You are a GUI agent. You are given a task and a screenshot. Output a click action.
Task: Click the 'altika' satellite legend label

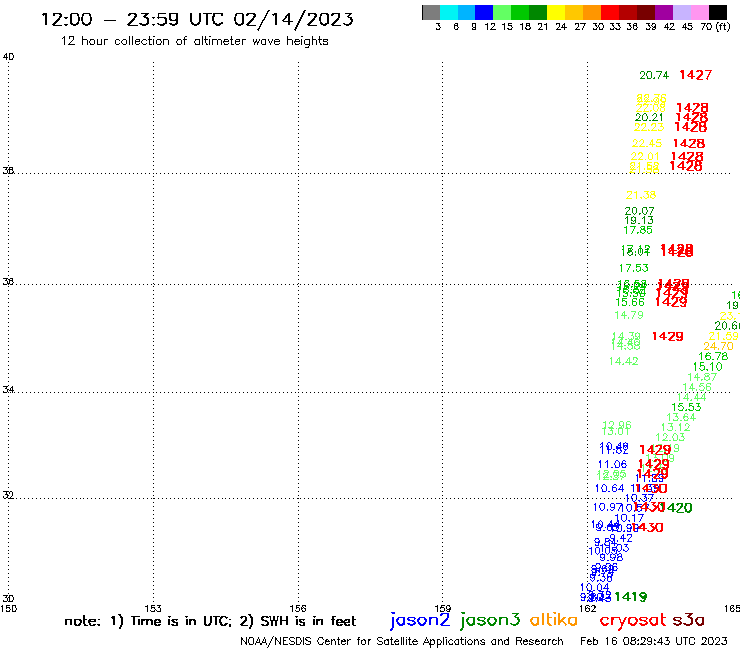[554, 619]
